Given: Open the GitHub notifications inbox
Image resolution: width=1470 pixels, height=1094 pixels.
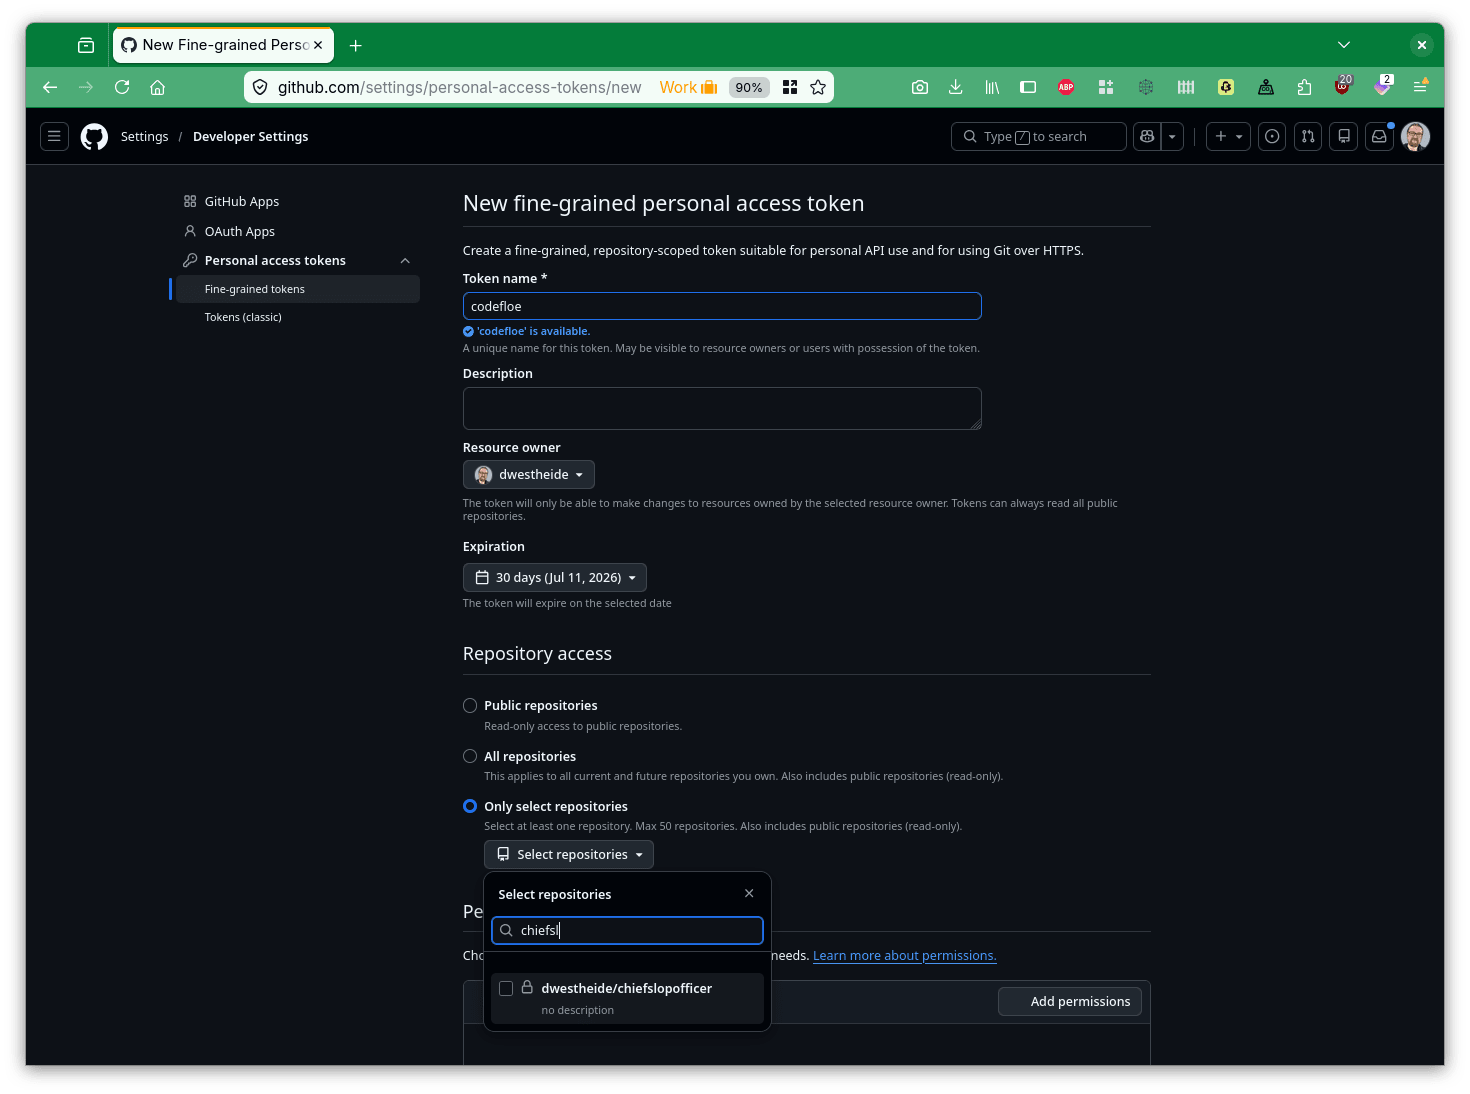Looking at the screenshot, I should (x=1379, y=136).
